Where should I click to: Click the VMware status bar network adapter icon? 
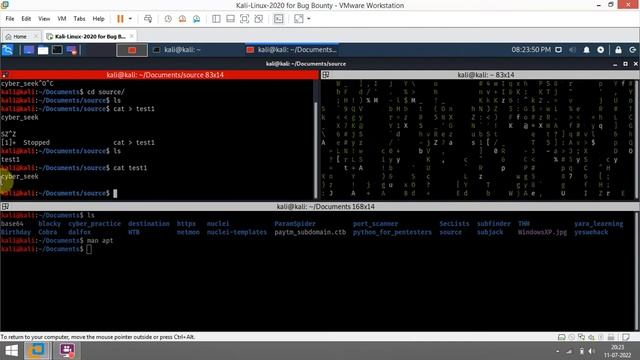581,337
